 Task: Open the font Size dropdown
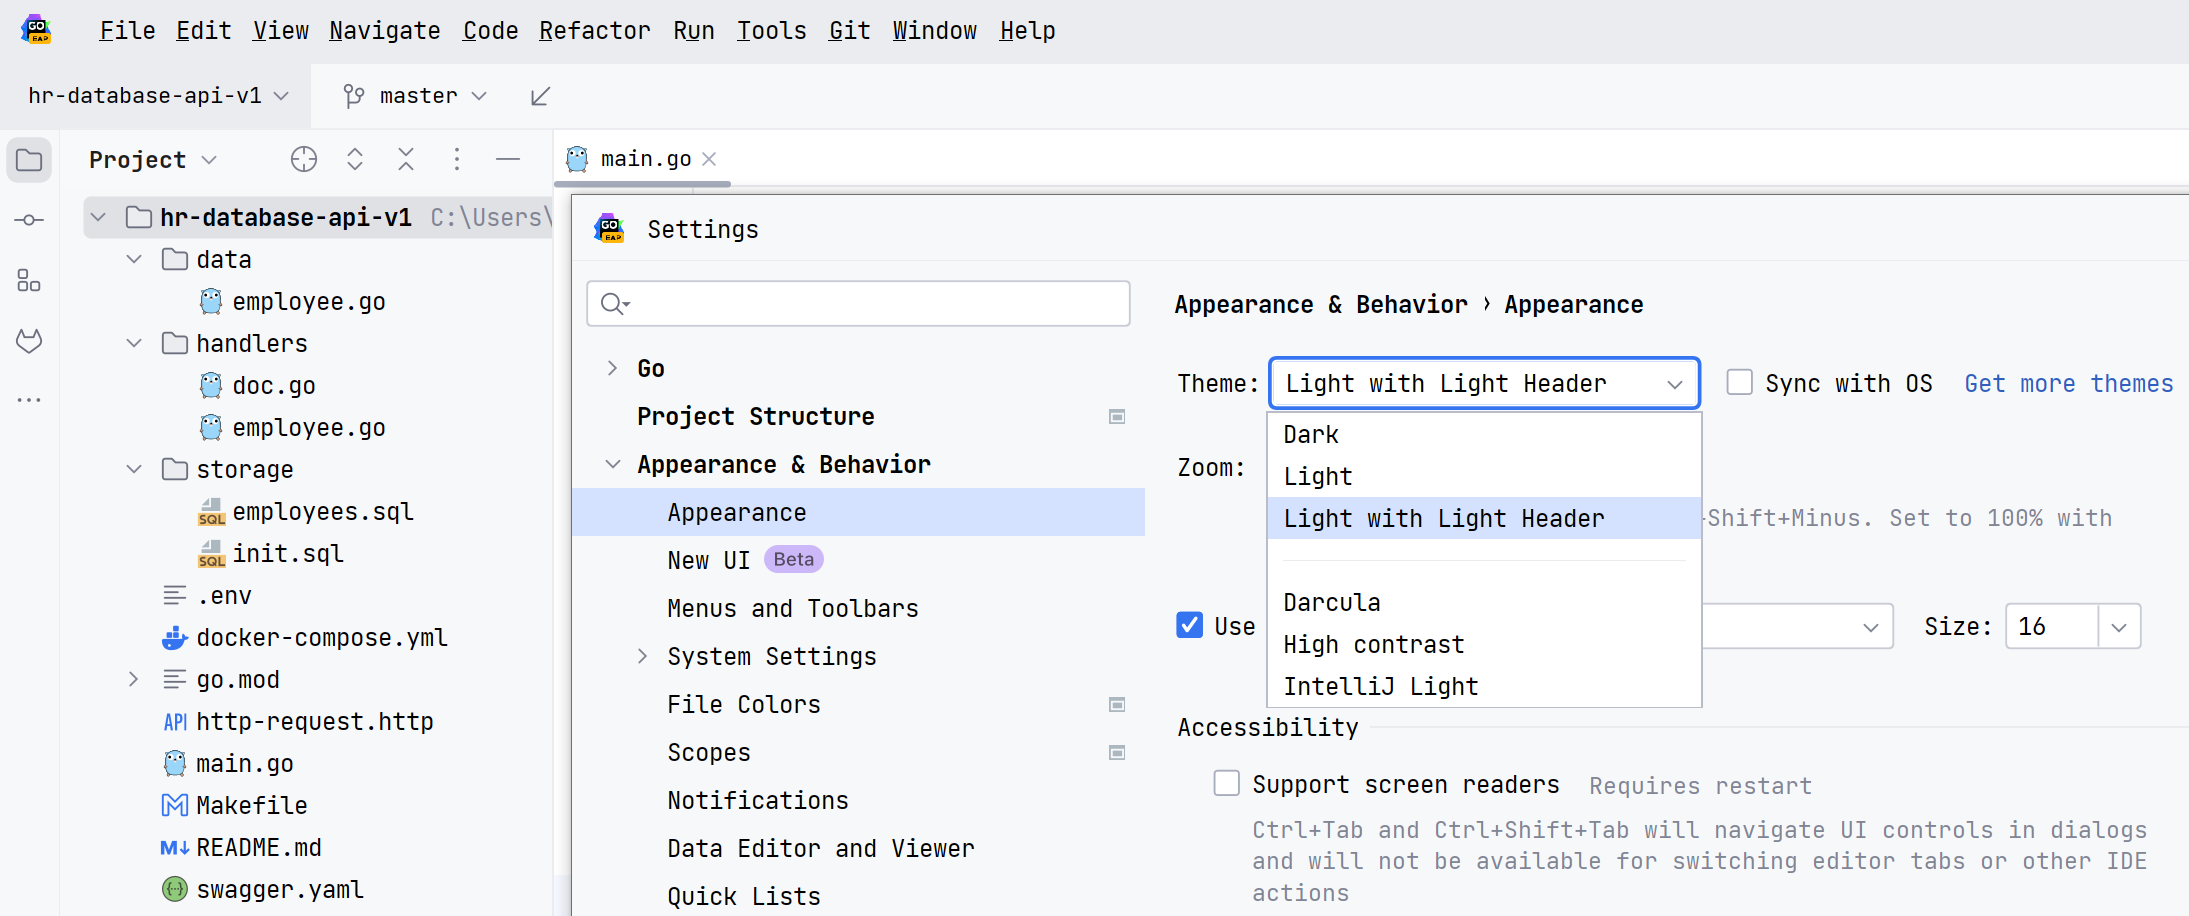[x=2118, y=627]
